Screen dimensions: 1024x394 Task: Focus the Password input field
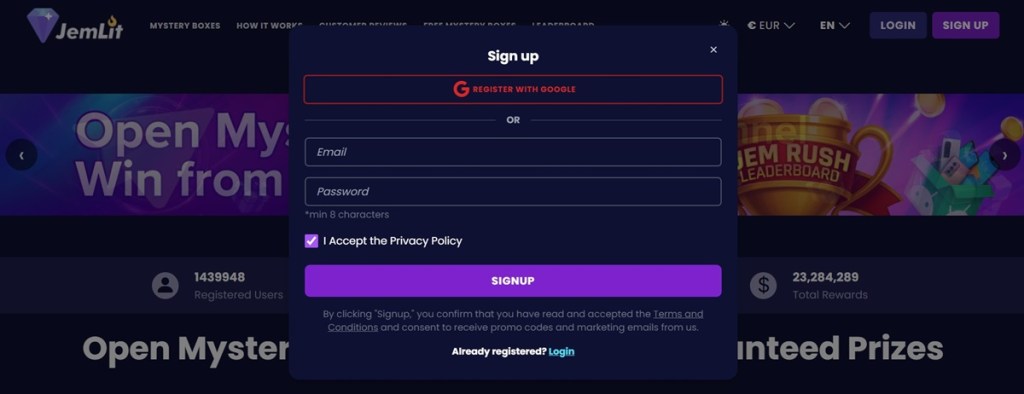pos(513,191)
